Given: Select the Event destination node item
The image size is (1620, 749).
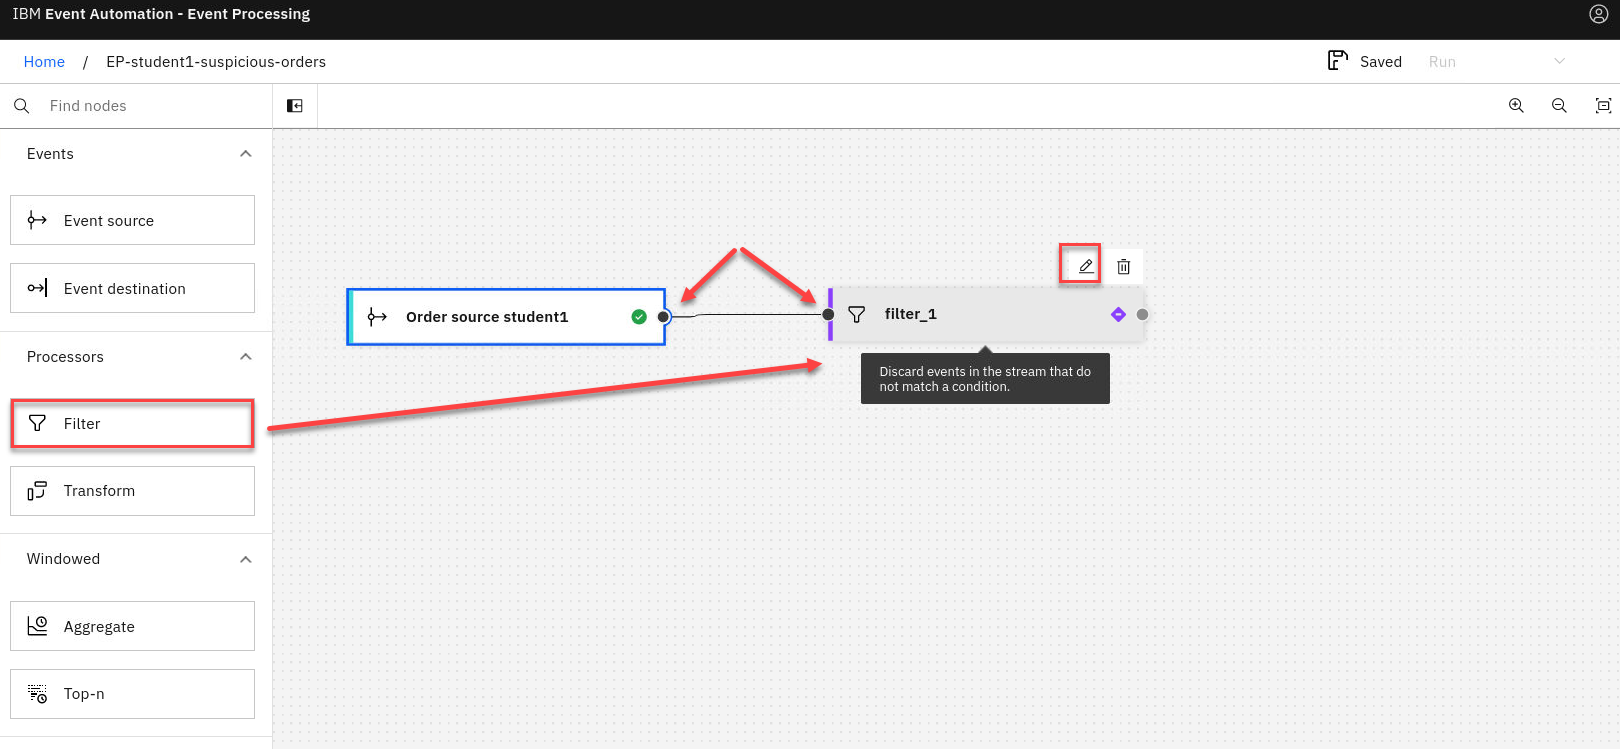Looking at the screenshot, I should pos(132,288).
